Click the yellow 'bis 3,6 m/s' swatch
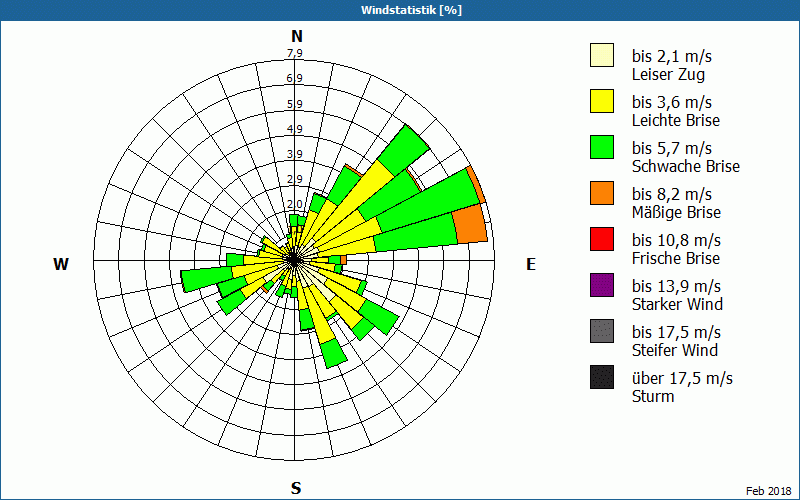The width and height of the screenshot is (800, 500). [x=602, y=101]
